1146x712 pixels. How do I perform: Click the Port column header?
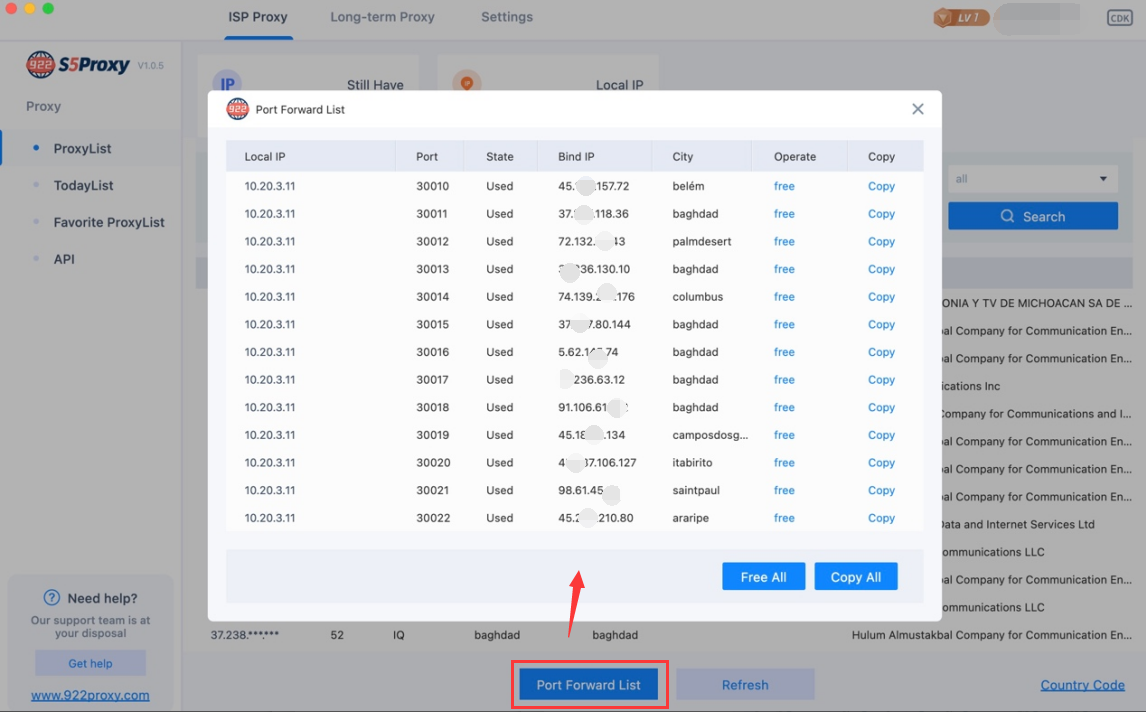pos(427,156)
